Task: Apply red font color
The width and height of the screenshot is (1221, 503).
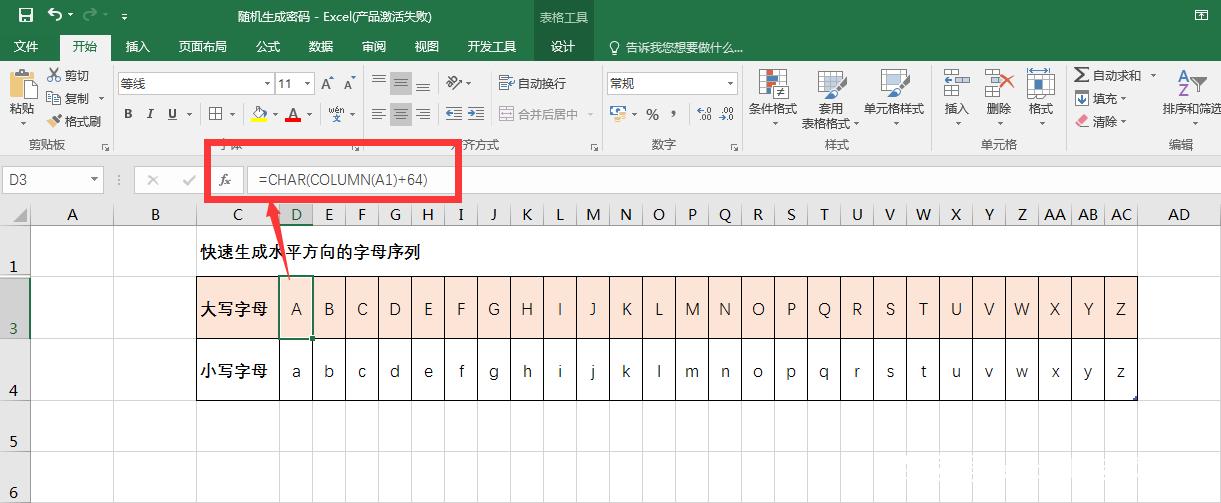Action: click(293, 114)
